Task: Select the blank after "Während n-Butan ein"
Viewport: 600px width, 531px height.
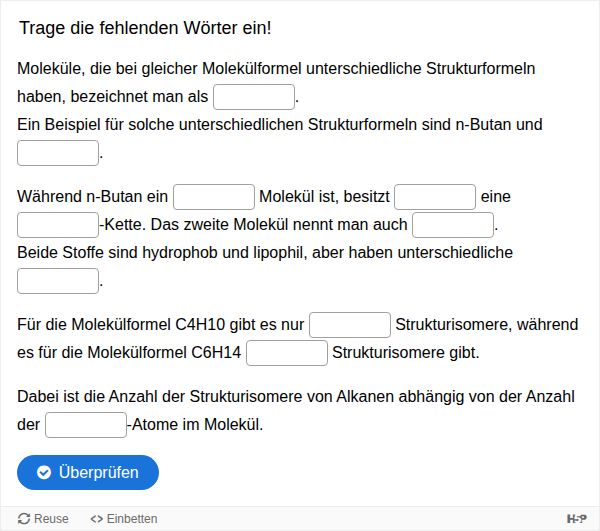Action: pyautogui.click(x=214, y=197)
